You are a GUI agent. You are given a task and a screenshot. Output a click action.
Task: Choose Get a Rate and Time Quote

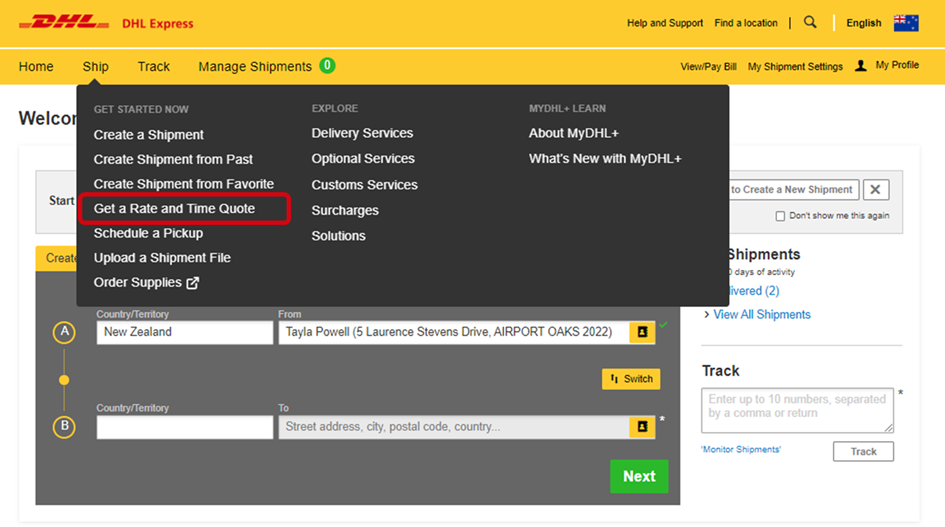[x=174, y=209]
